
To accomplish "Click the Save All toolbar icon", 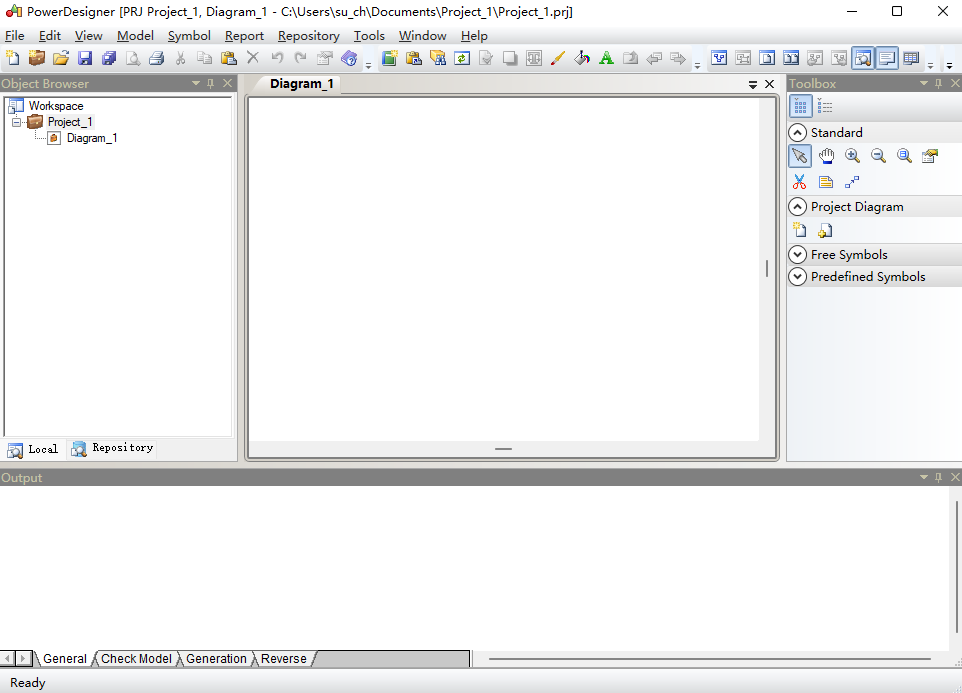I will [x=109, y=58].
